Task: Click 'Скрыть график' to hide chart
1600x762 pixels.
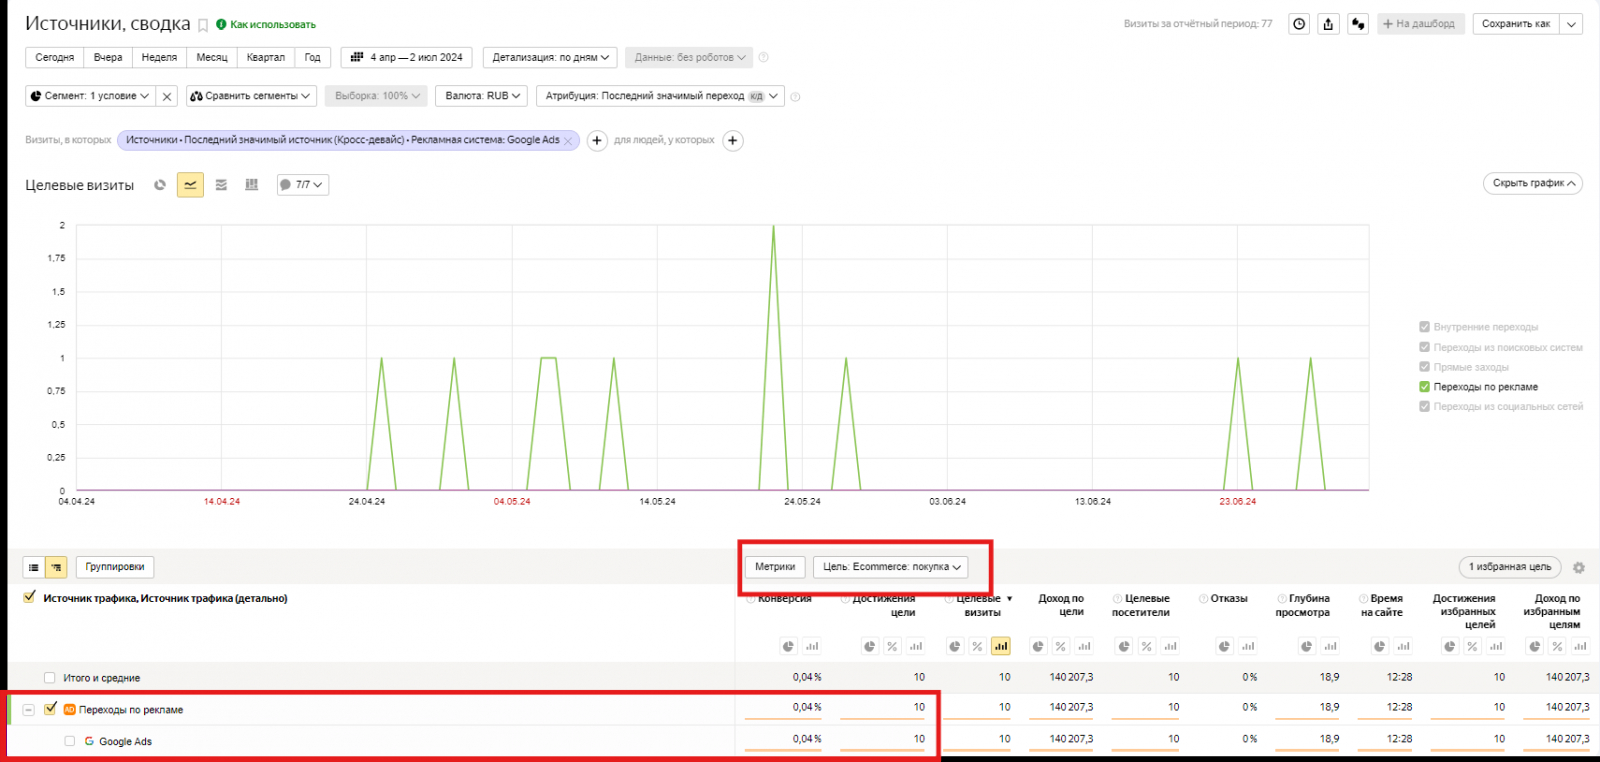Action: tap(1532, 184)
